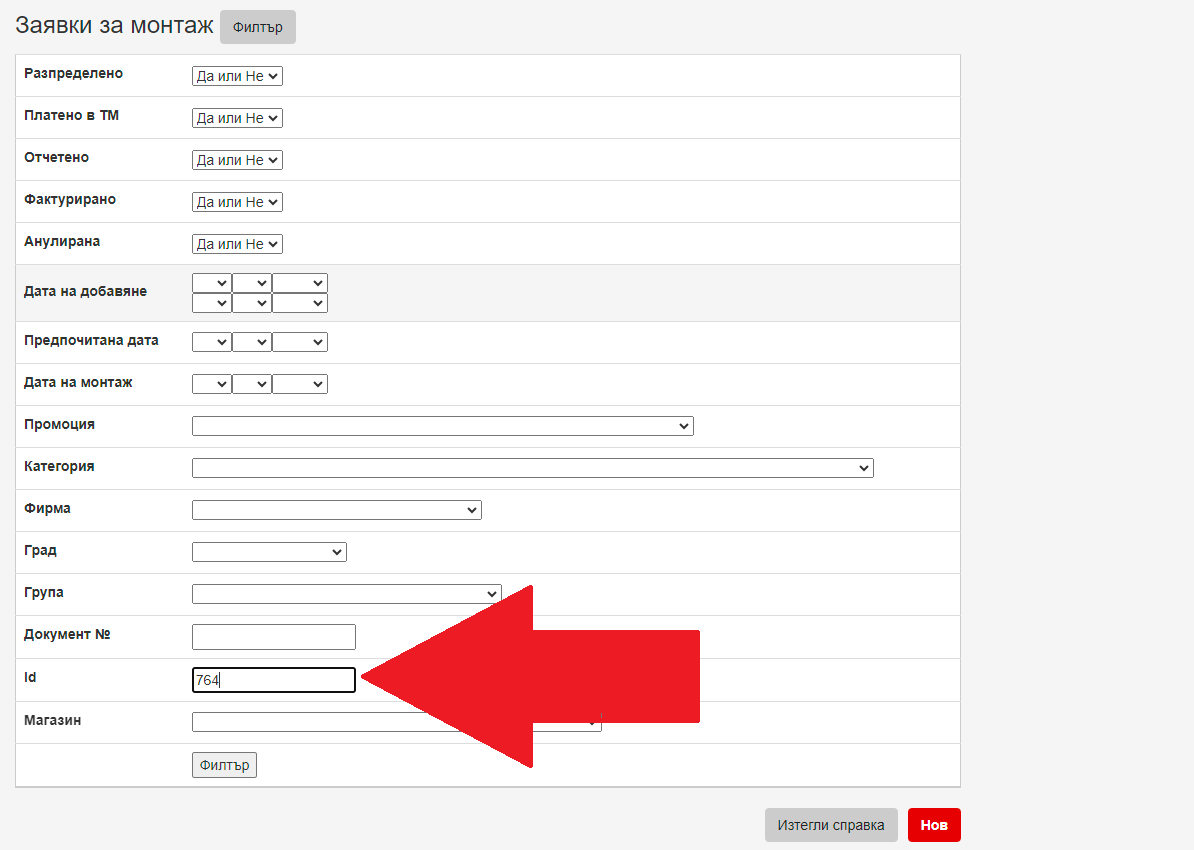Open the Дата на монтаж first (day) dropdown

(x=212, y=384)
